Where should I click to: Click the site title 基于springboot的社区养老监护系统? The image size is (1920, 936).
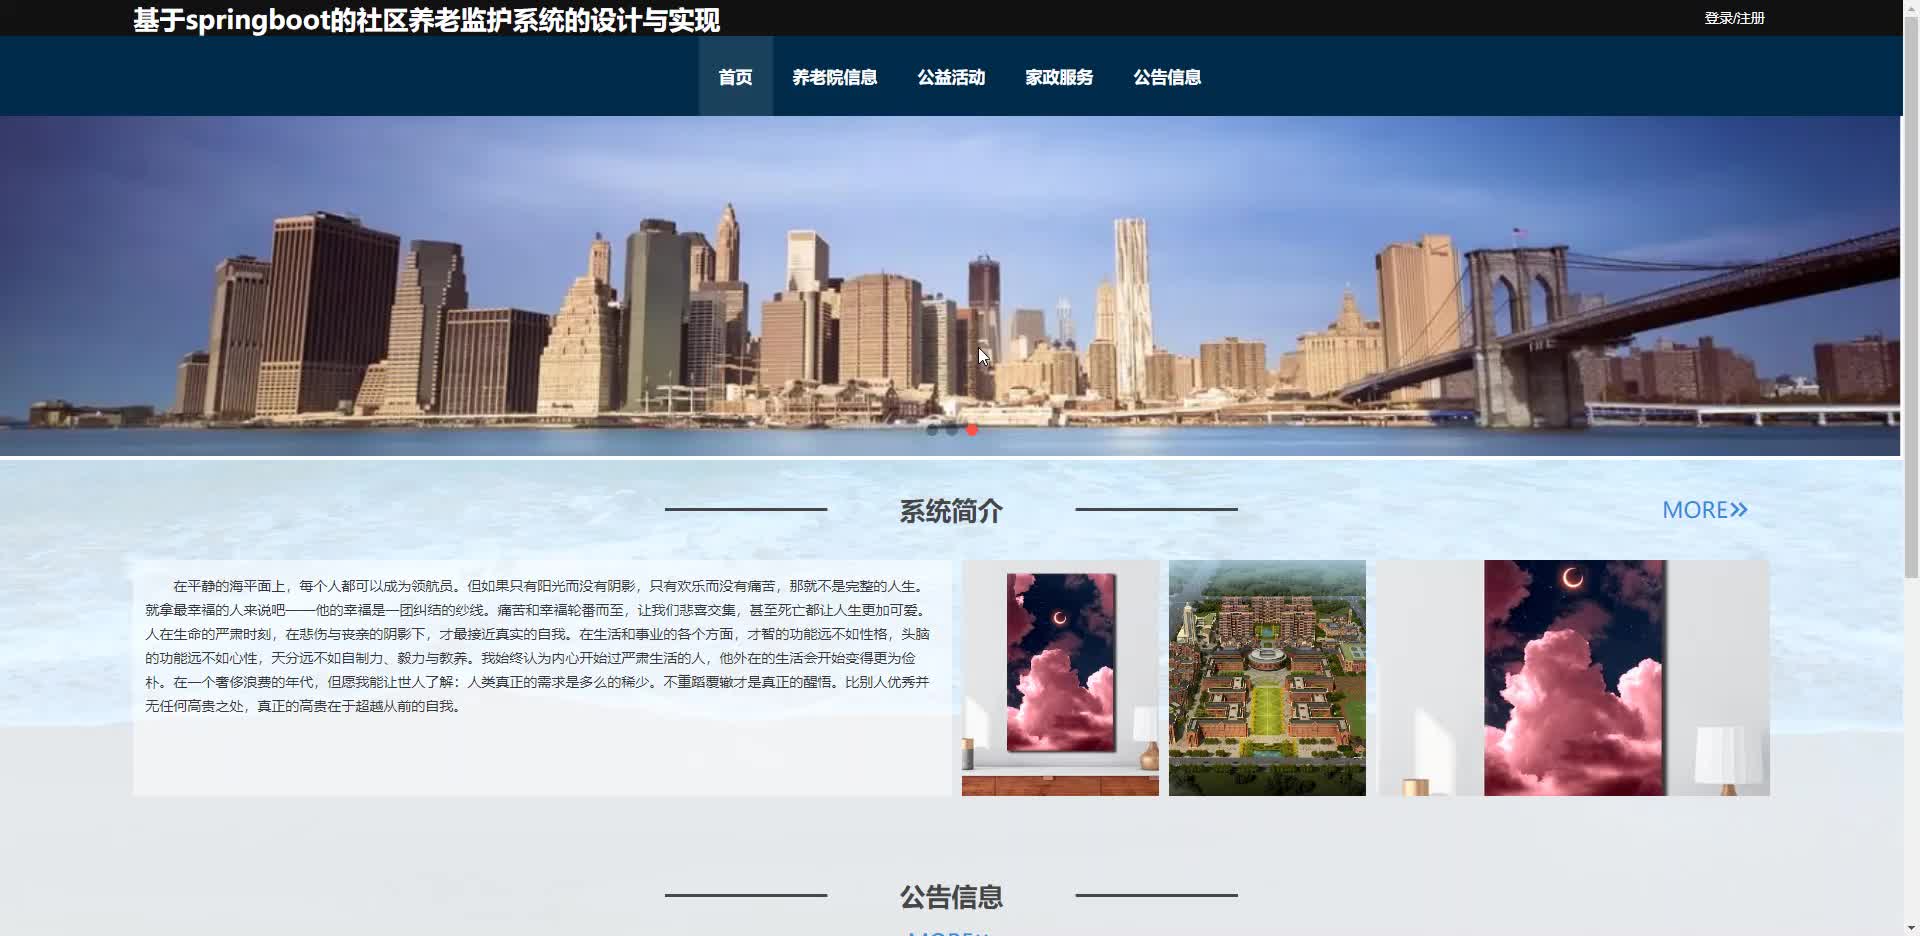427,20
